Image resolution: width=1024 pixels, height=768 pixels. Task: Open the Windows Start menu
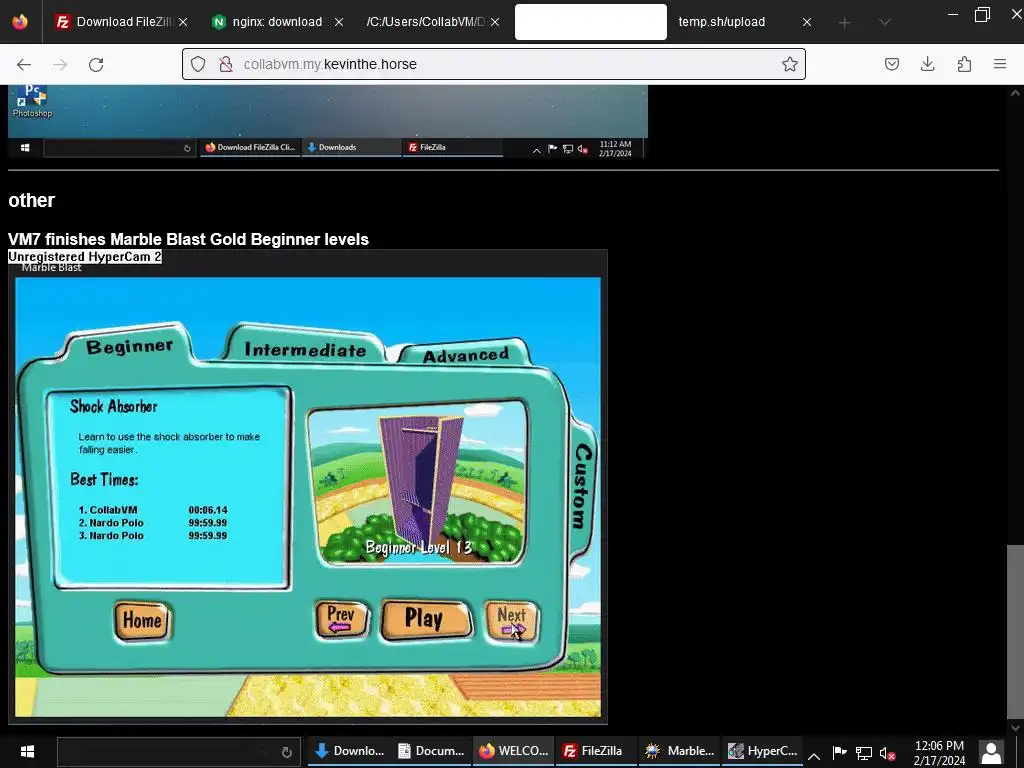27,751
